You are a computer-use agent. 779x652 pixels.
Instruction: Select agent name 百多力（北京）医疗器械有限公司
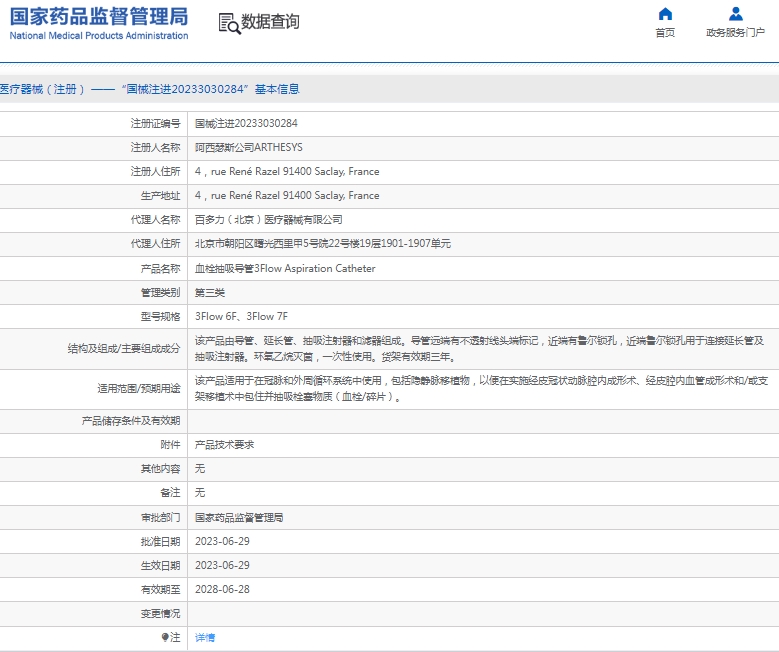coord(268,220)
